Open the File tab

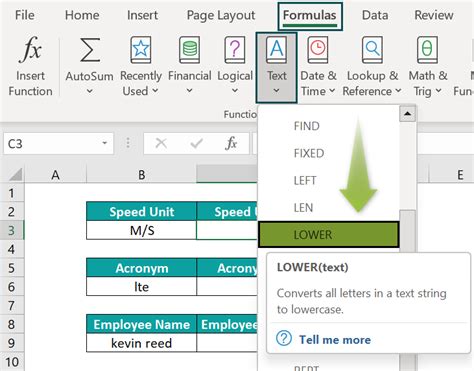click(25, 15)
